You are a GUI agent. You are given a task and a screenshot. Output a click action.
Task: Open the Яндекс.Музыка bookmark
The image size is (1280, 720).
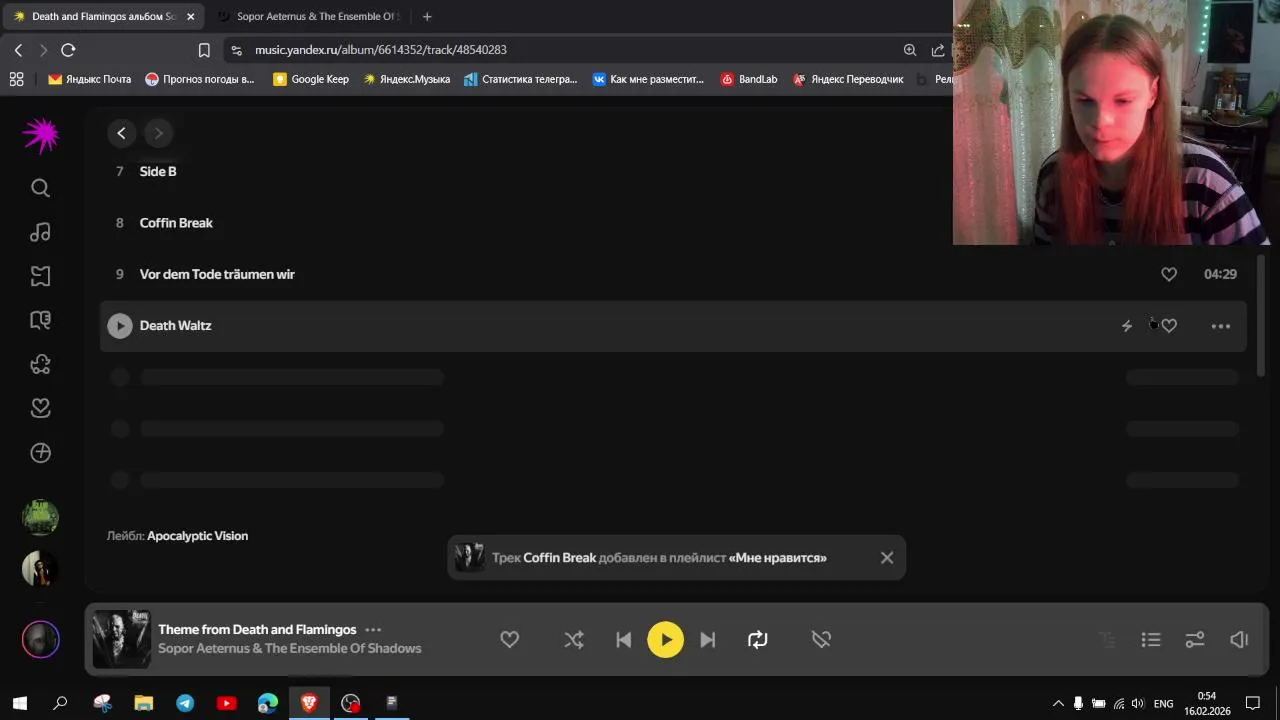tap(406, 79)
